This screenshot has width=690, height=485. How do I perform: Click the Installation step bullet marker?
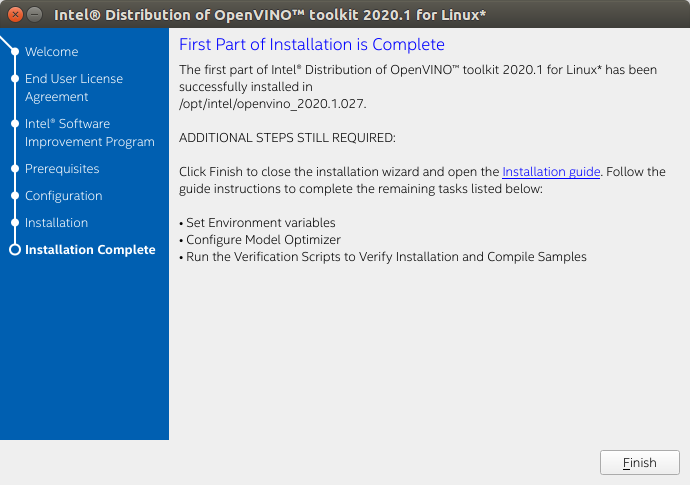pos(14,223)
